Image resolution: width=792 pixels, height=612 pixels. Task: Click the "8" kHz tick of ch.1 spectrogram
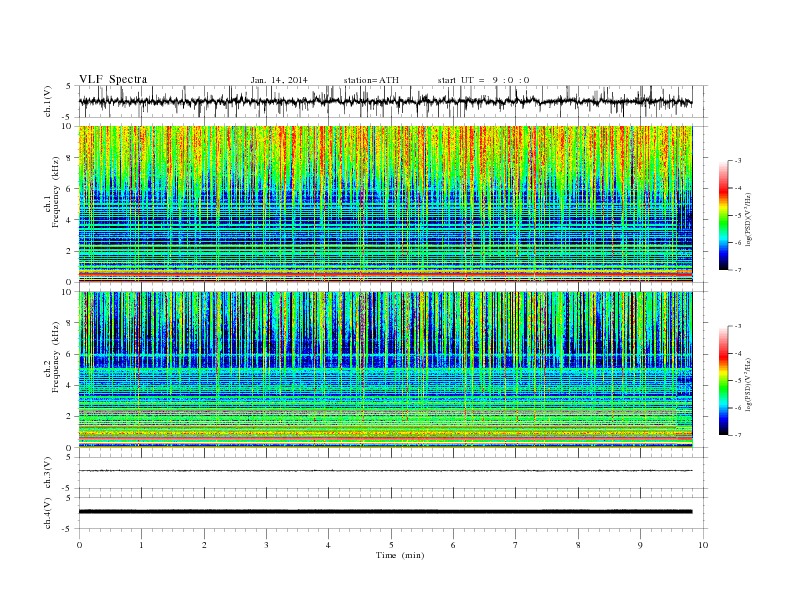69,158
